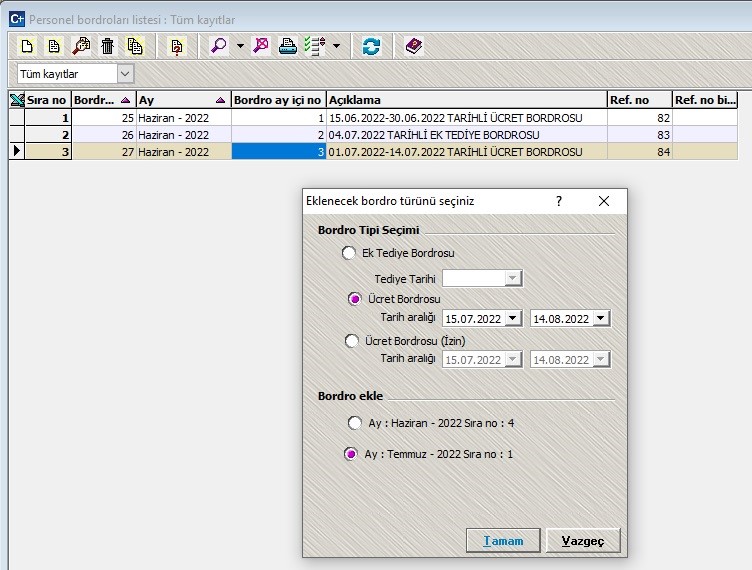Refresh the payroll list
Image resolution: width=752 pixels, height=570 pixels.
pos(371,47)
